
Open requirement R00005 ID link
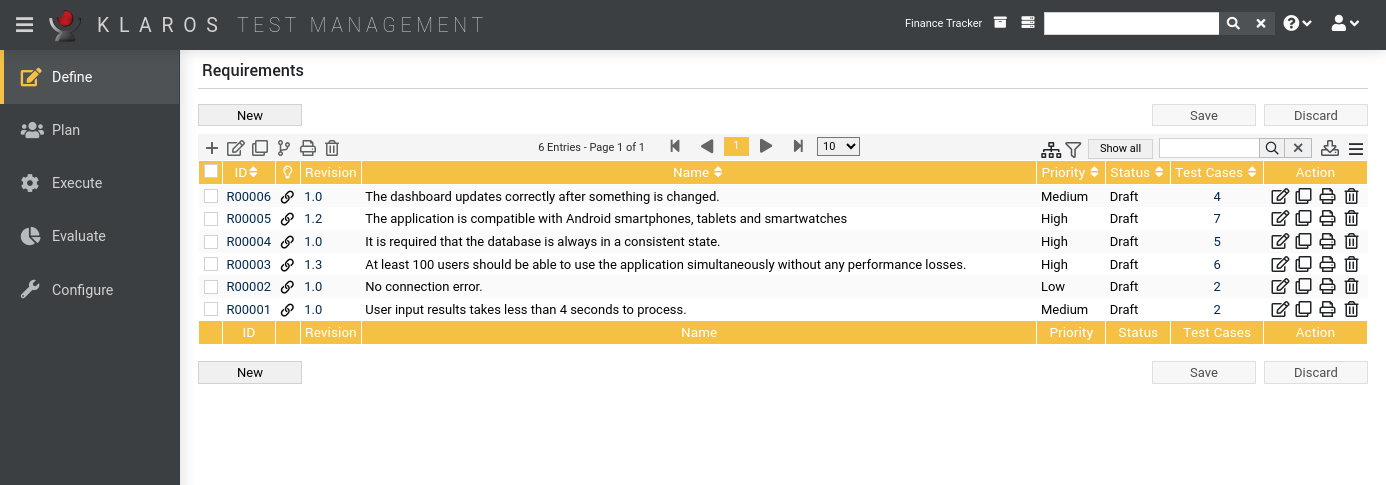248,219
